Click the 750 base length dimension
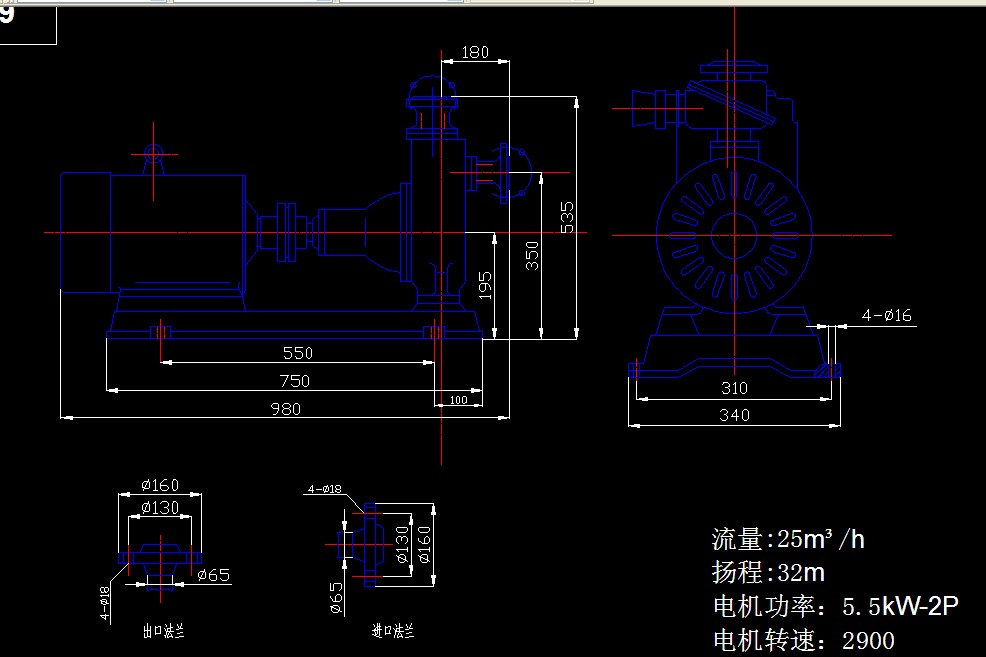This screenshot has height=657, width=986. point(295,381)
